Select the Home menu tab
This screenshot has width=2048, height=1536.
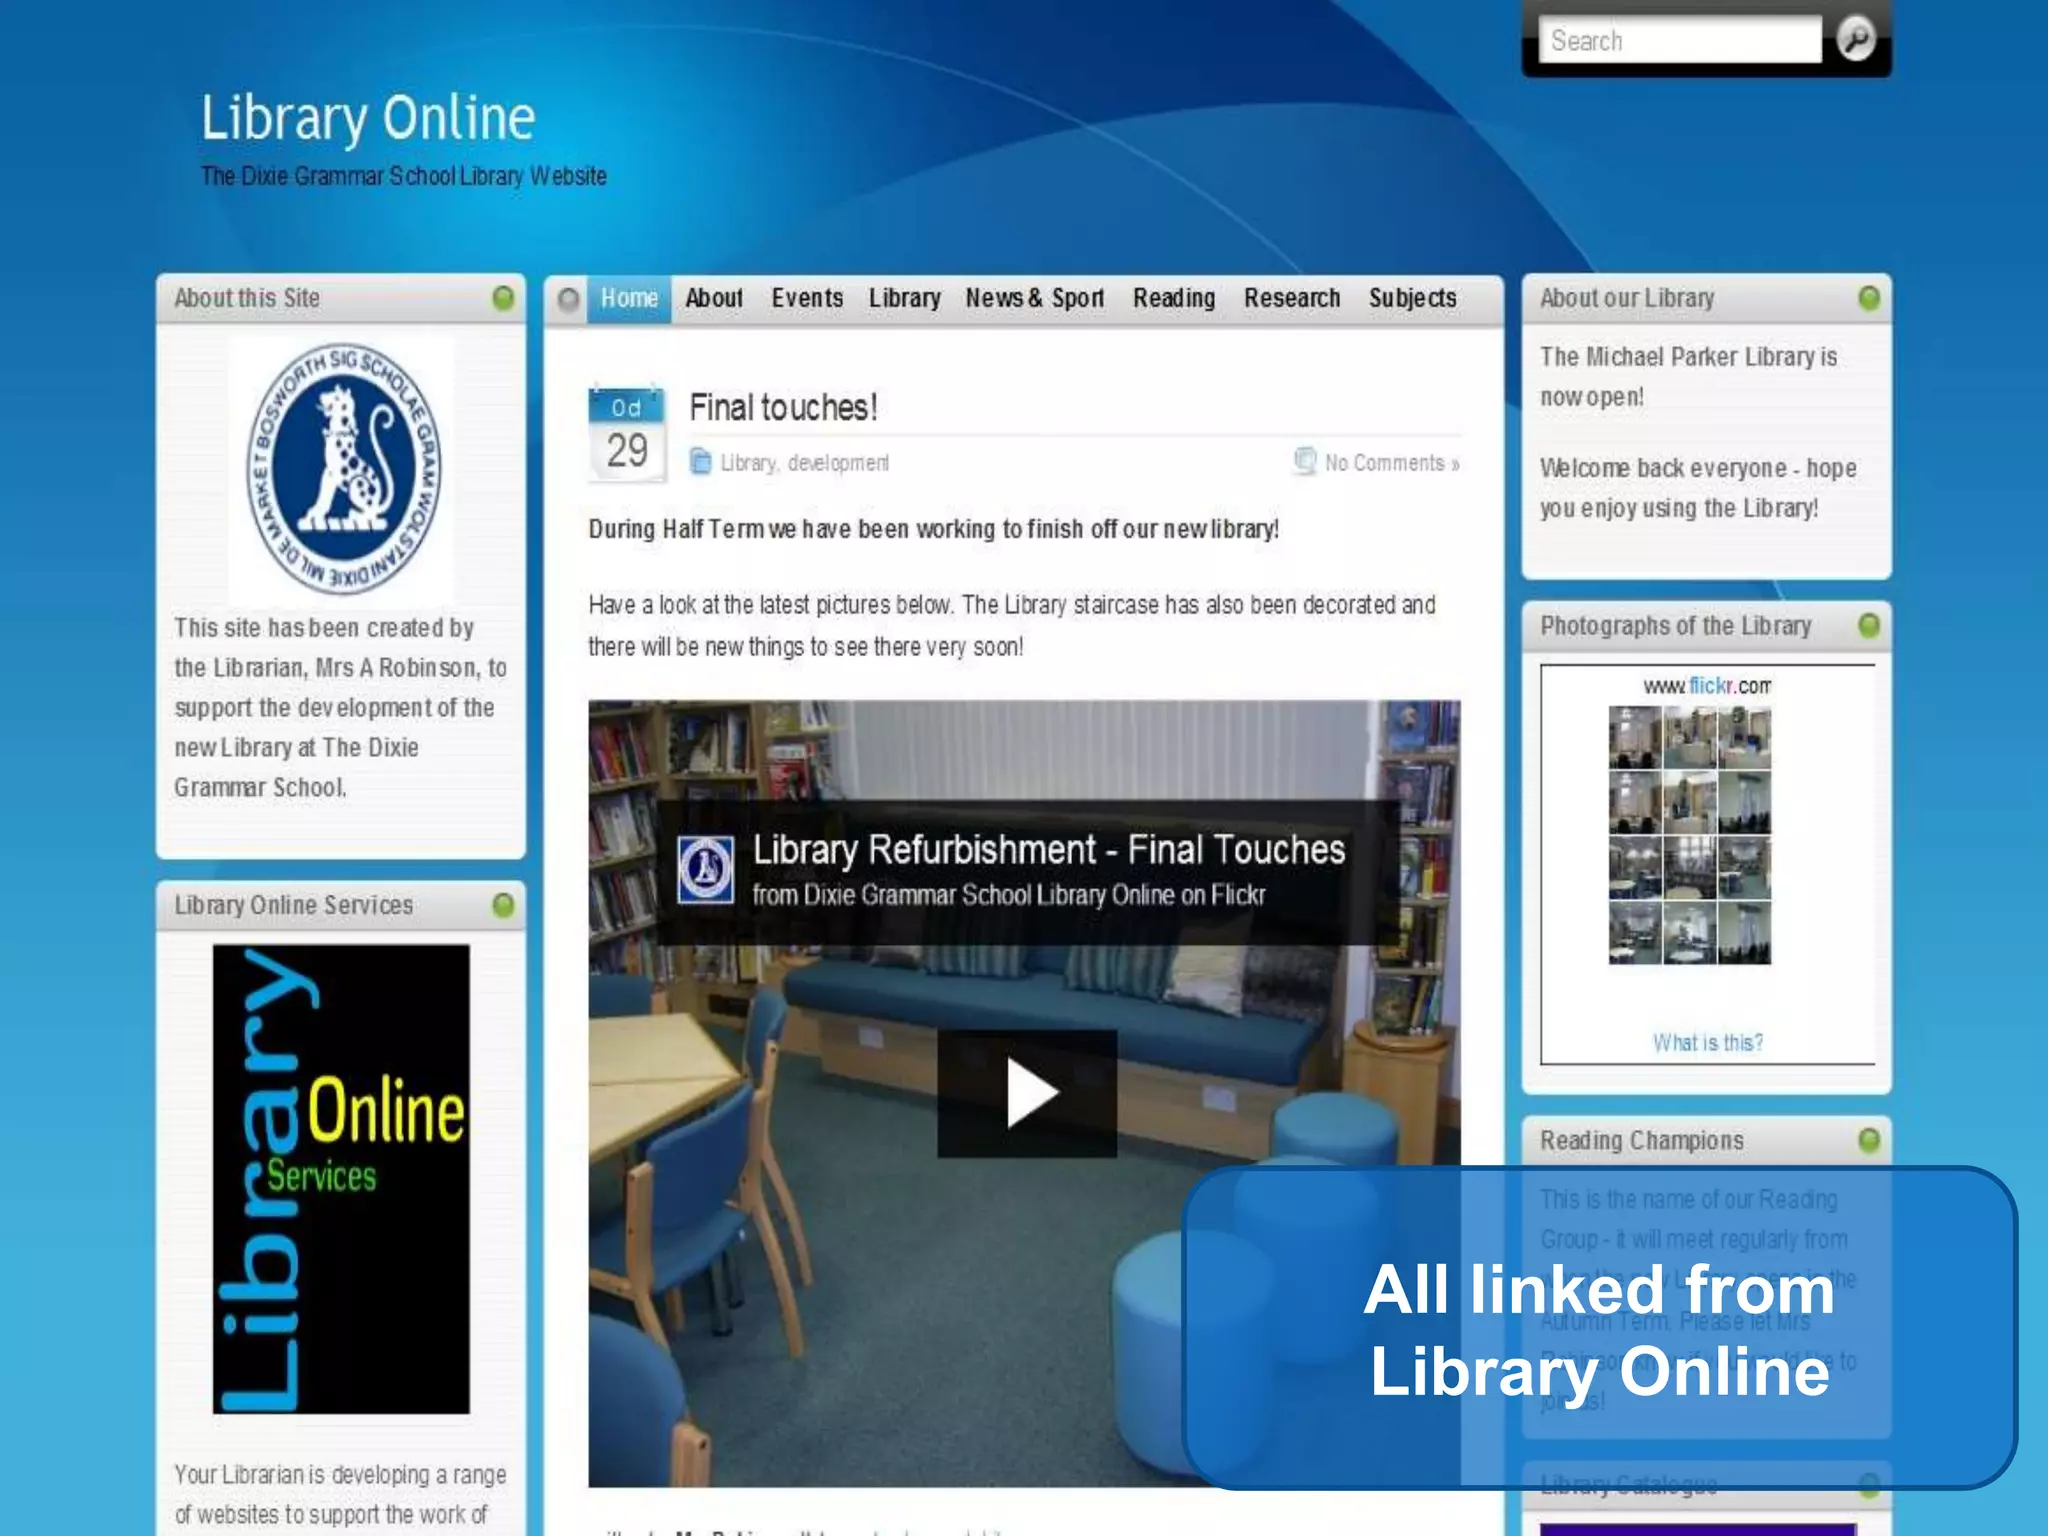click(629, 299)
